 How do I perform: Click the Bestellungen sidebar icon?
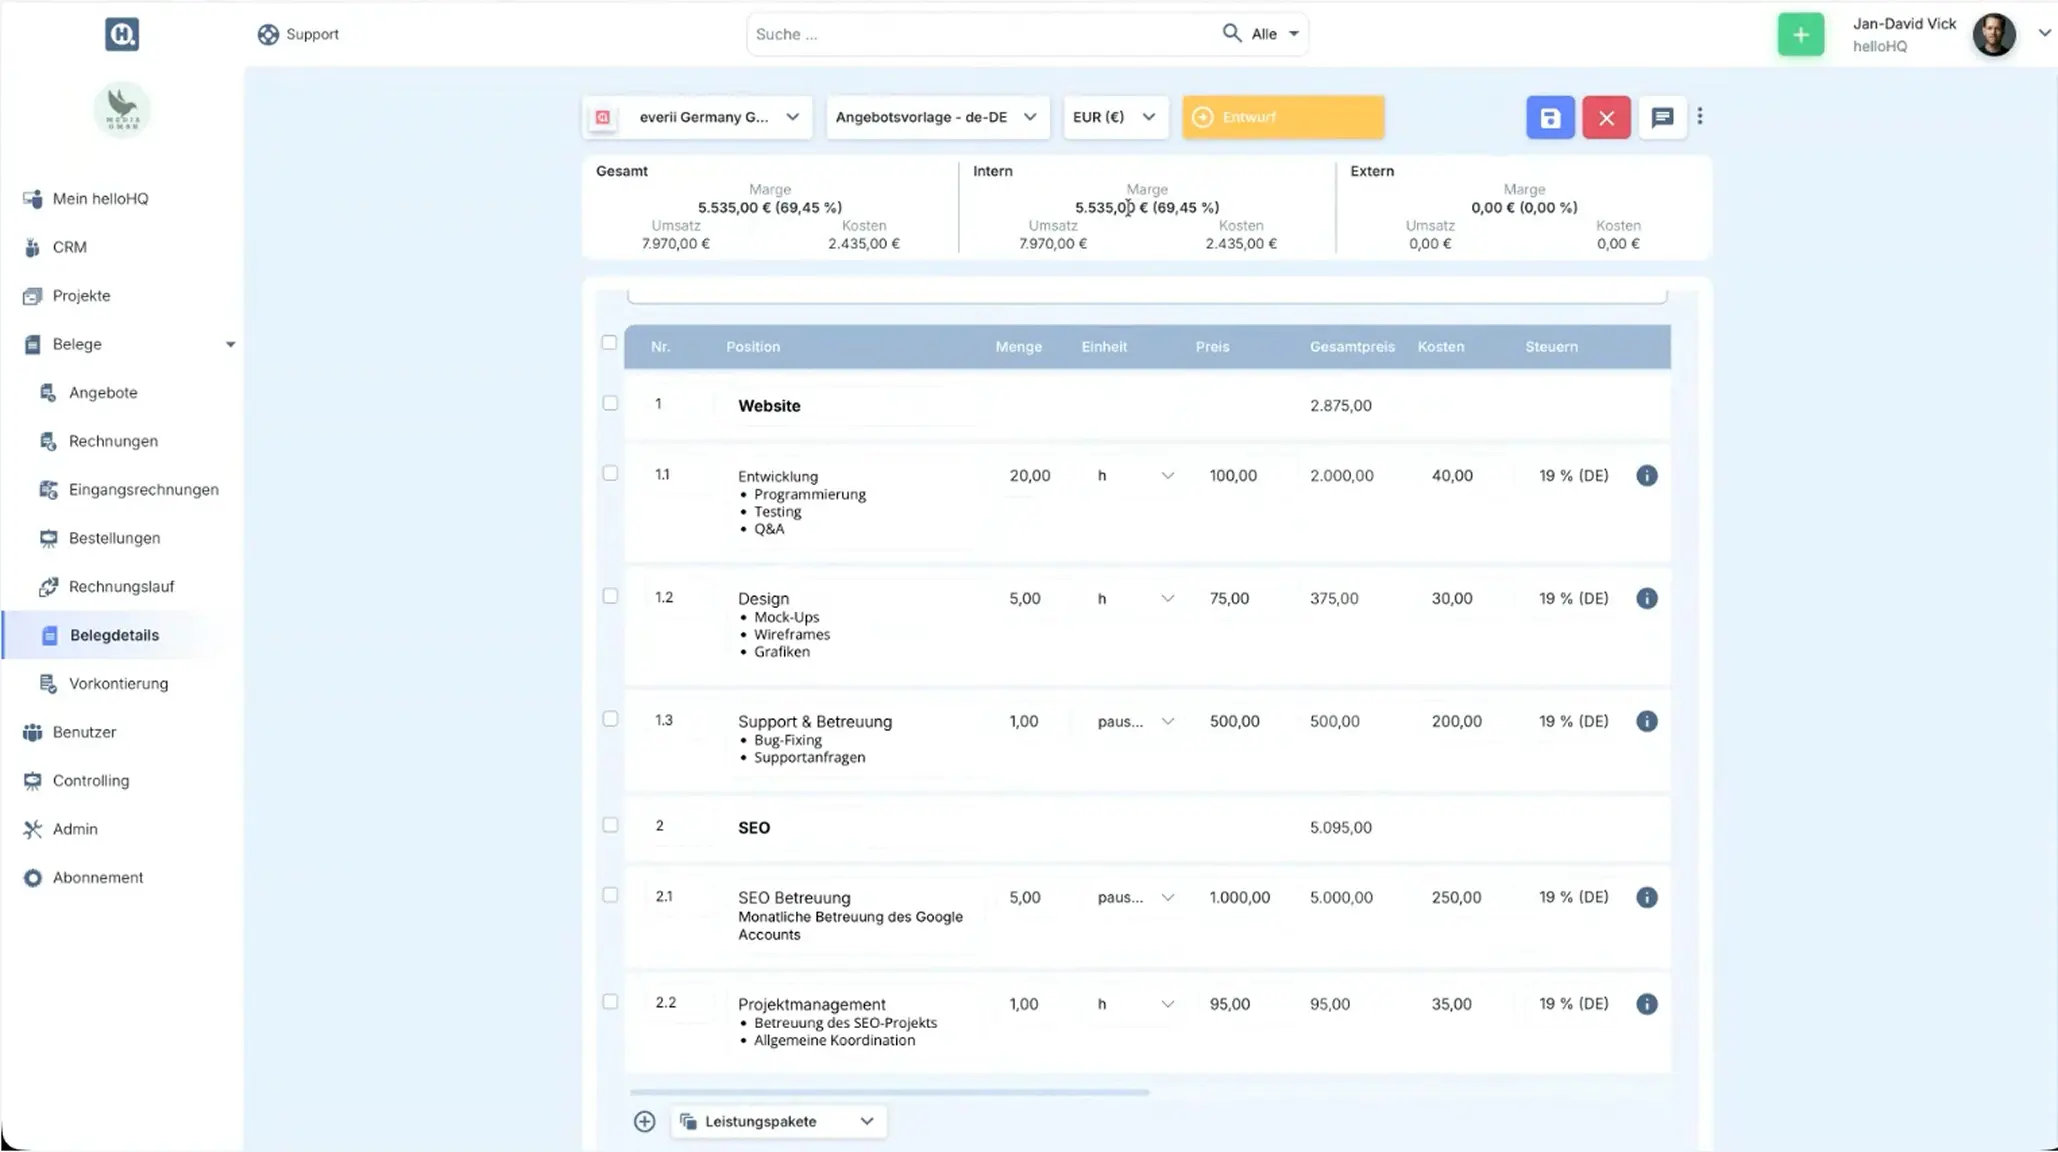click(48, 538)
